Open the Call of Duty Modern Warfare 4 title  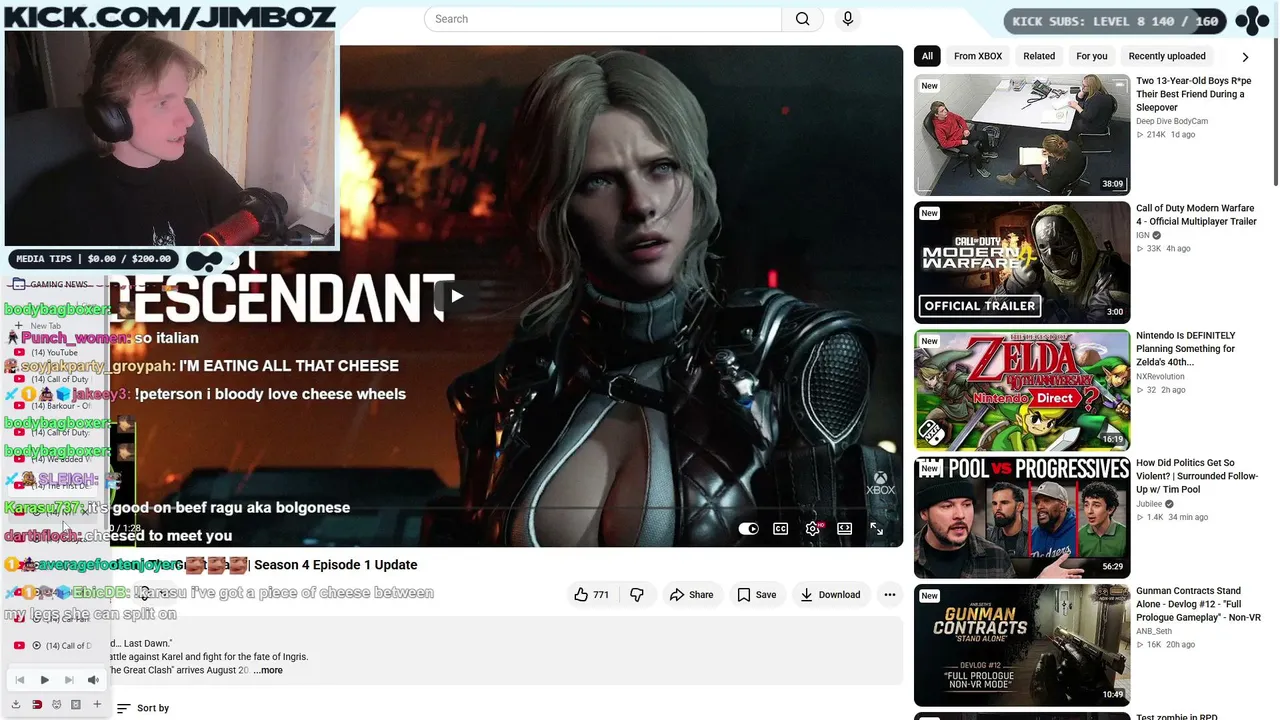coord(1196,215)
